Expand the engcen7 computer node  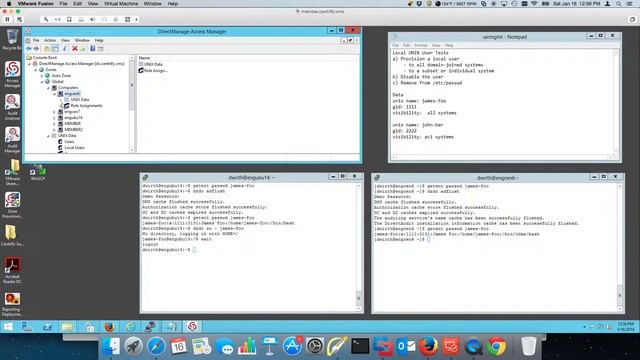pos(54,112)
